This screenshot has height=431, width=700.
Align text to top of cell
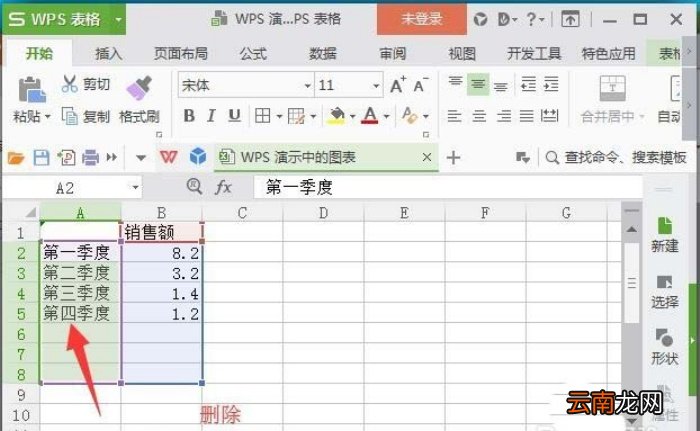pos(455,84)
